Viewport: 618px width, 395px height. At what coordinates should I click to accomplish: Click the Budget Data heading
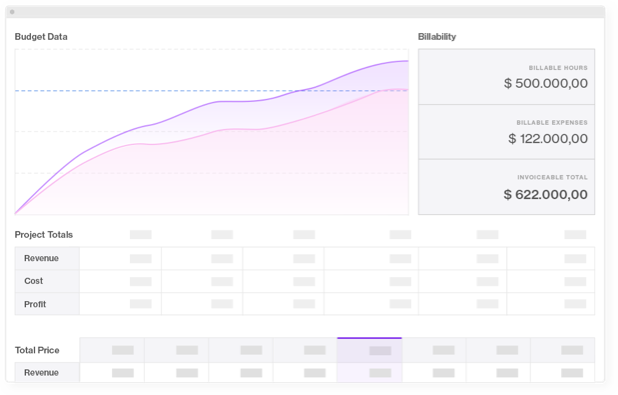tap(41, 37)
